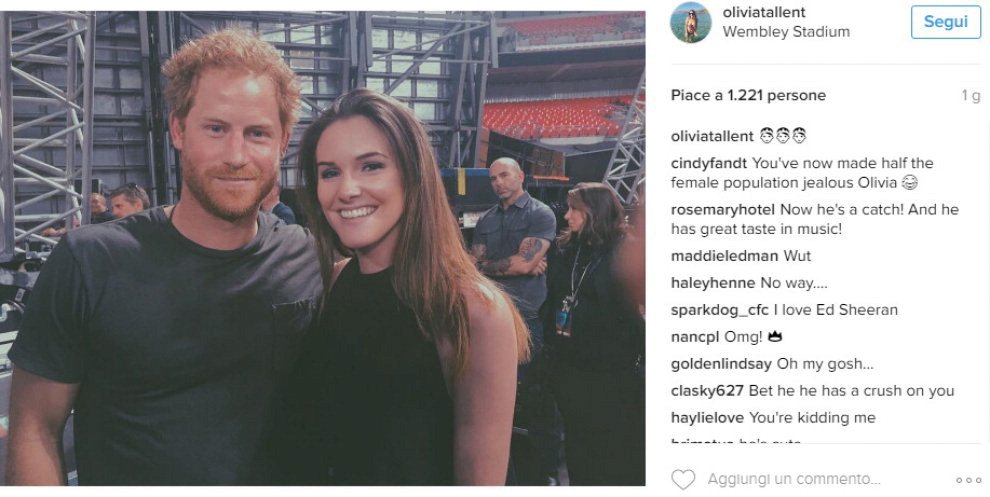This screenshot has width=990, height=497.
Task: Open cindyfandt's profile from comments
Action: [x=709, y=163]
